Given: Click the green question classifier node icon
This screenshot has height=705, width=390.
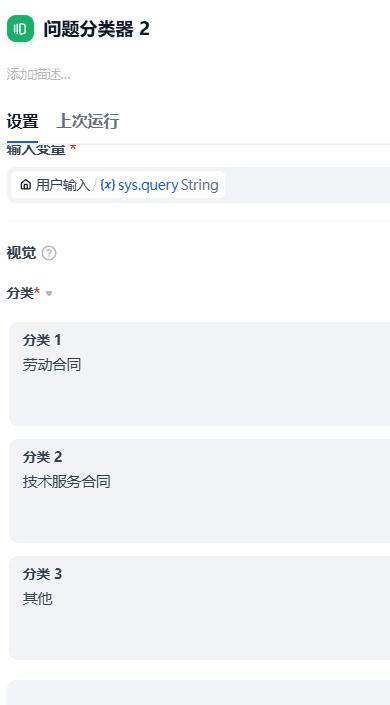Looking at the screenshot, I should [x=20, y=29].
